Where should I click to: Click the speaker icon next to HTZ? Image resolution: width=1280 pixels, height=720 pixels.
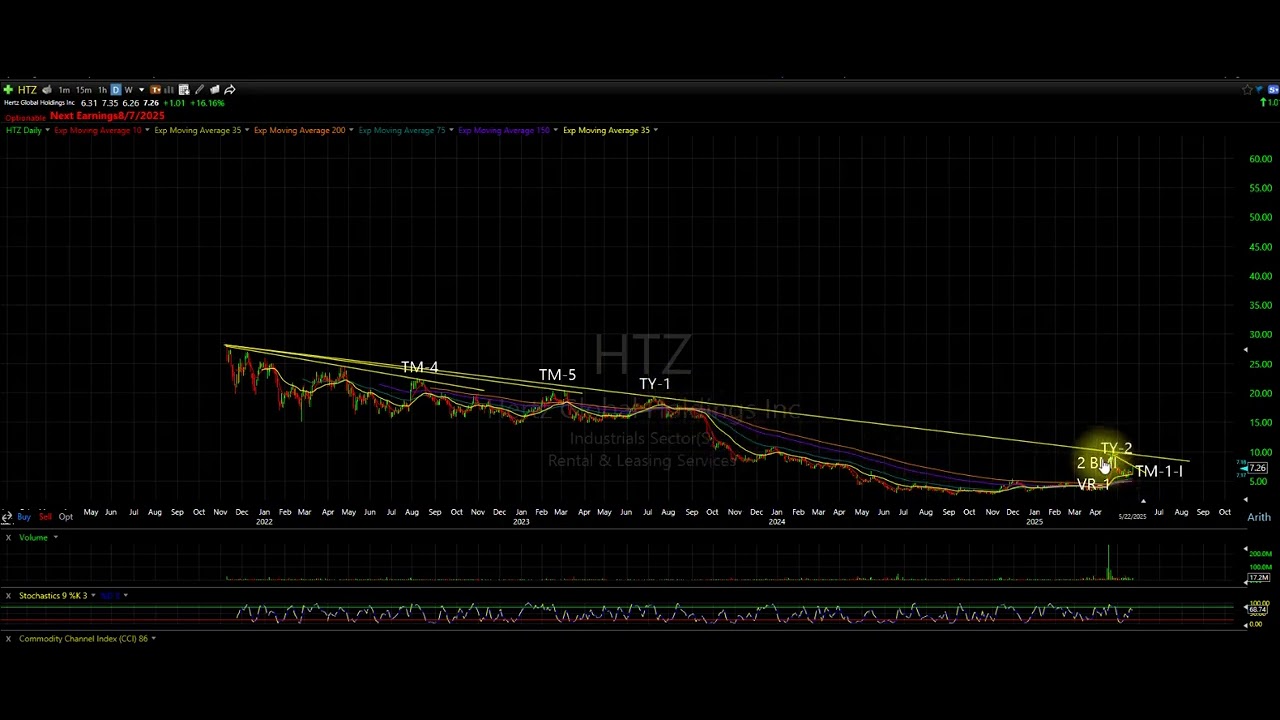[x=47, y=90]
